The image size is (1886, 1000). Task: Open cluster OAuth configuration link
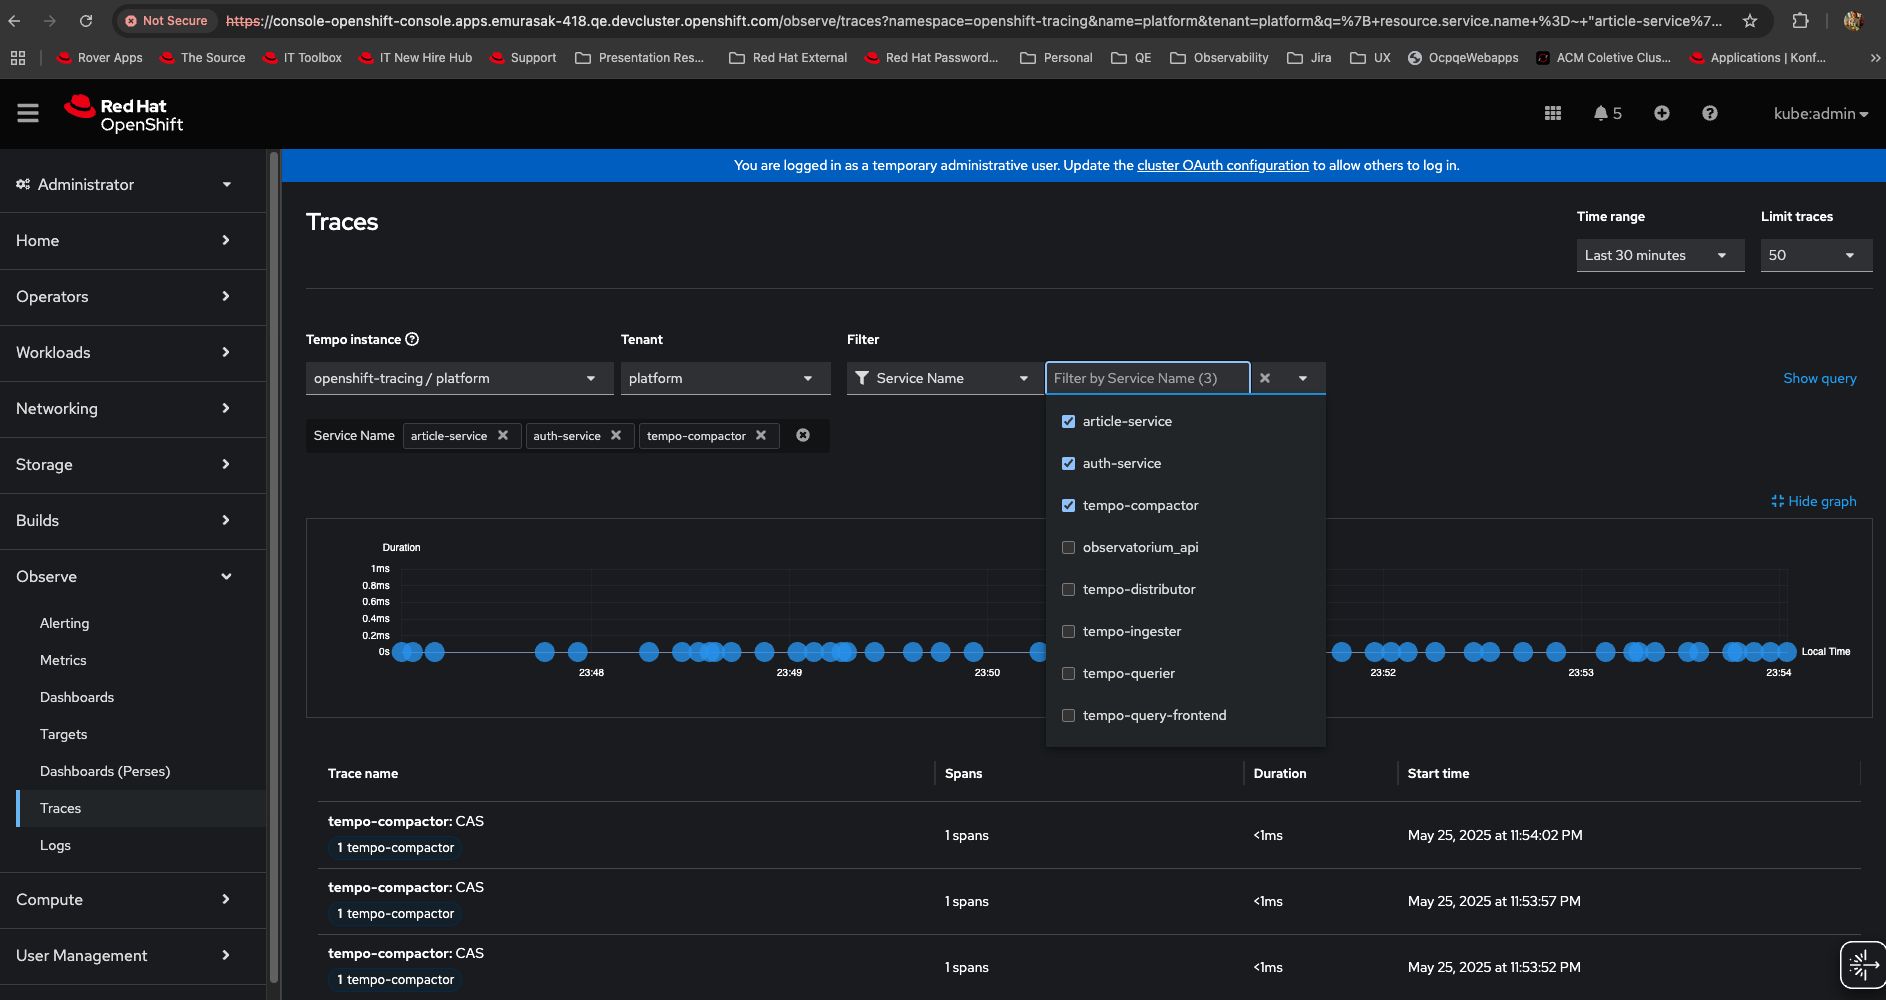[1222, 166]
